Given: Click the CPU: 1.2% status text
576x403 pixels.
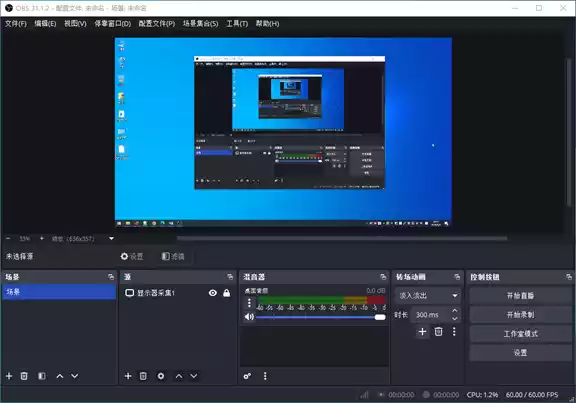Looking at the screenshot, I should coord(482,395).
